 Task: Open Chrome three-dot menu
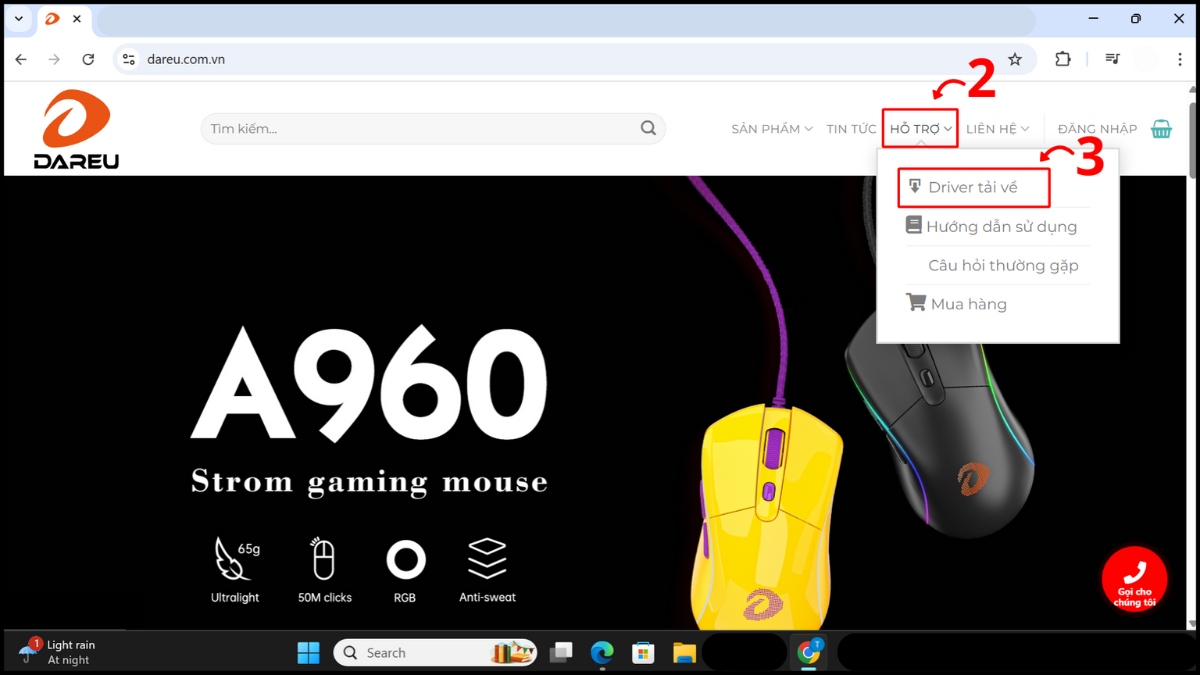pyautogui.click(x=1180, y=59)
